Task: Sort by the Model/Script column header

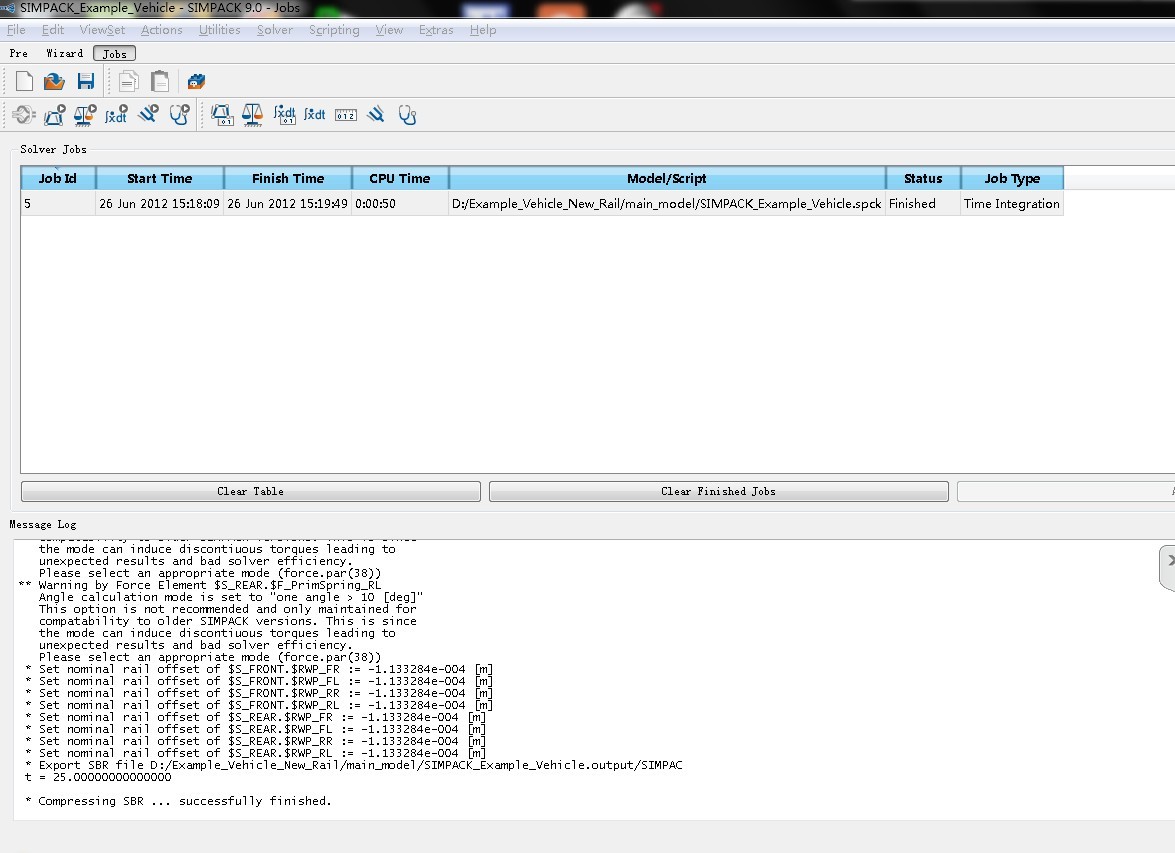Action: pos(667,178)
